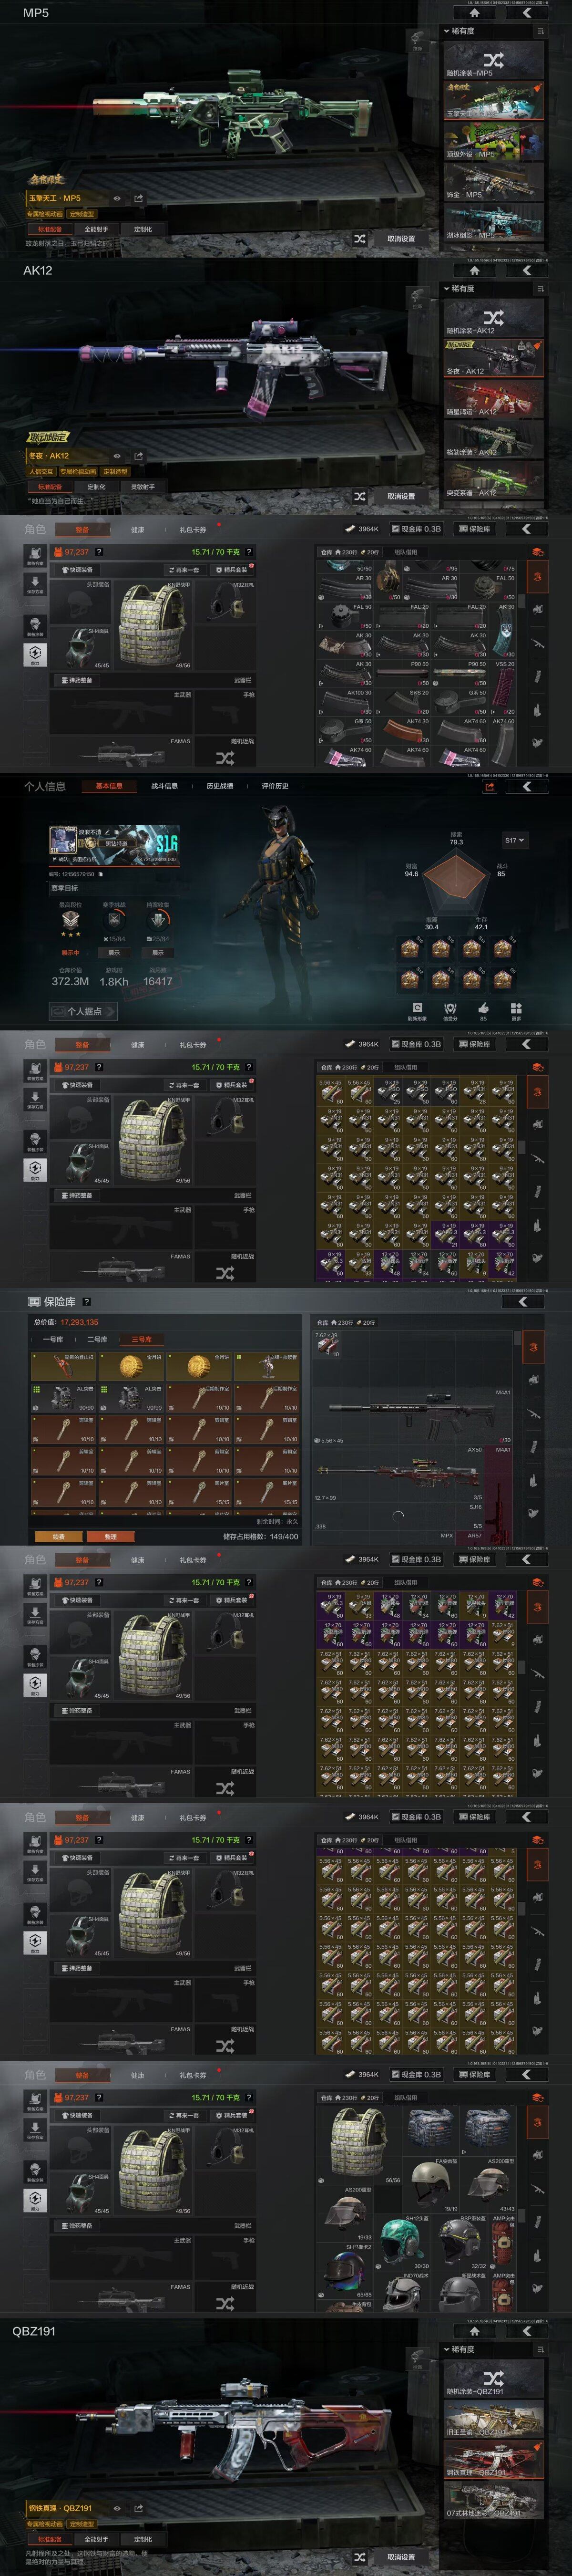Click share icon on 个人信息 page
The height and width of the screenshot is (2576, 572).
489,787
